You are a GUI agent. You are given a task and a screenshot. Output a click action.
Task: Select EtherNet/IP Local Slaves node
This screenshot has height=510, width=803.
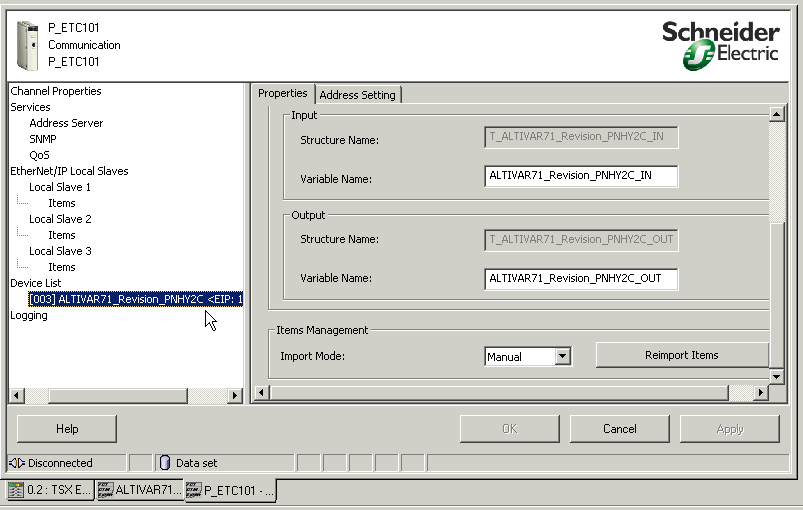pyautogui.click(x=69, y=171)
